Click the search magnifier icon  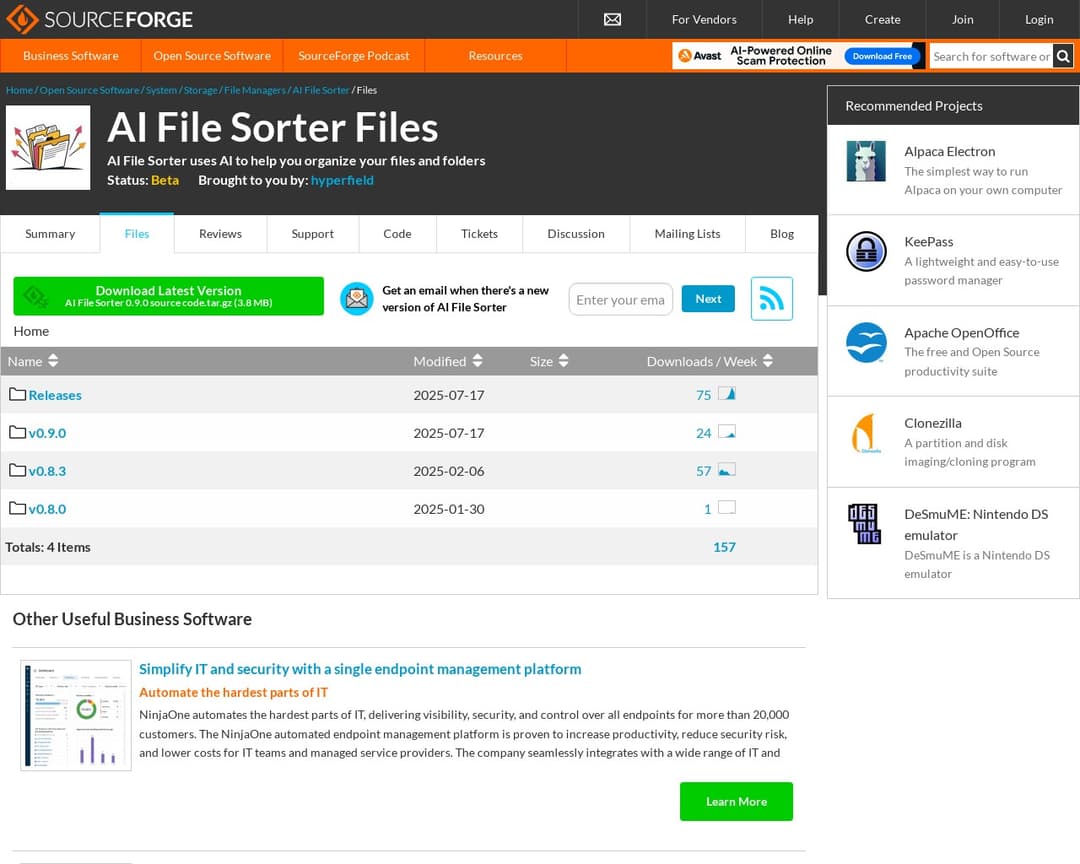coord(1063,56)
